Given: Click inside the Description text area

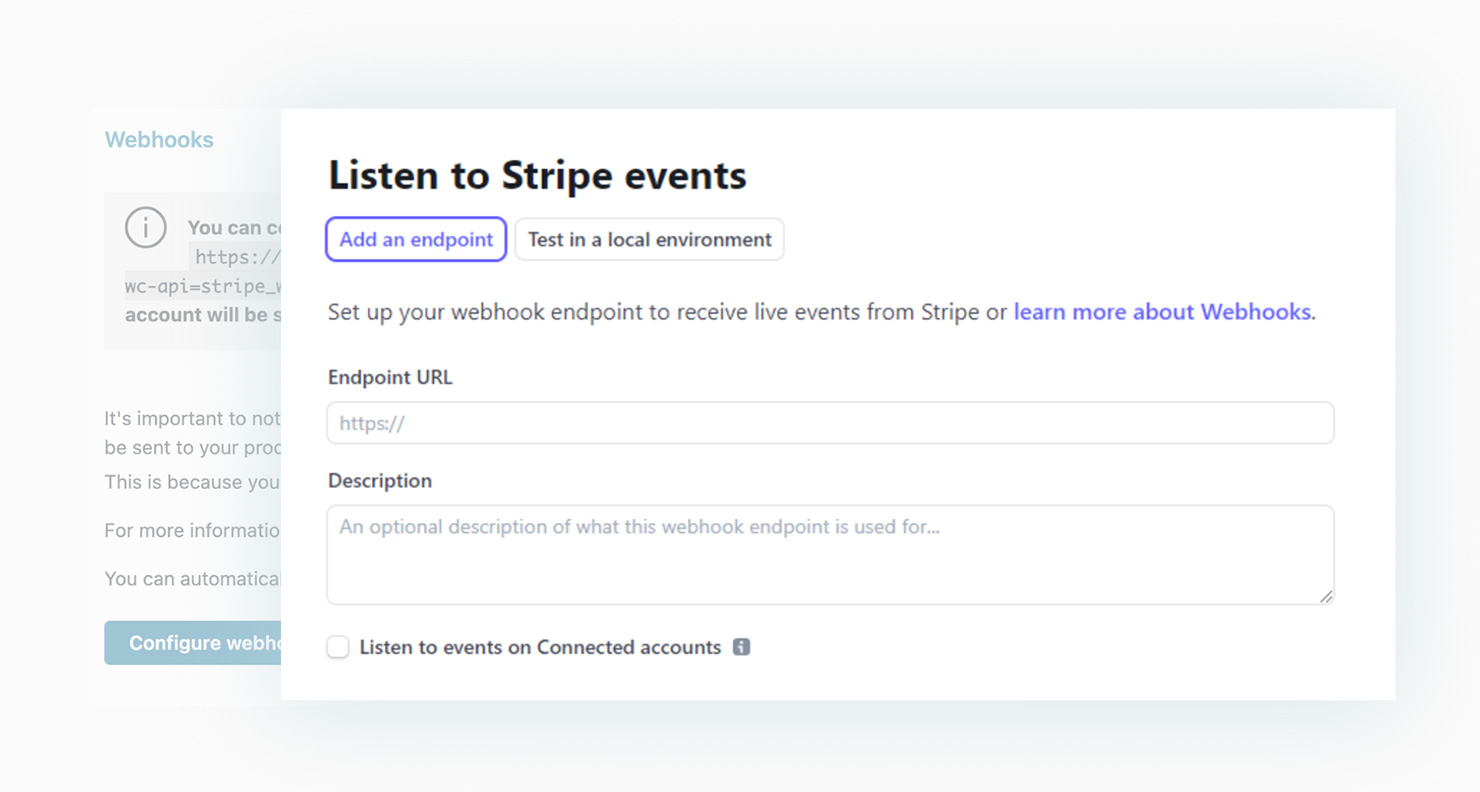Looking at the screenshot, I should tap(830, 555).
